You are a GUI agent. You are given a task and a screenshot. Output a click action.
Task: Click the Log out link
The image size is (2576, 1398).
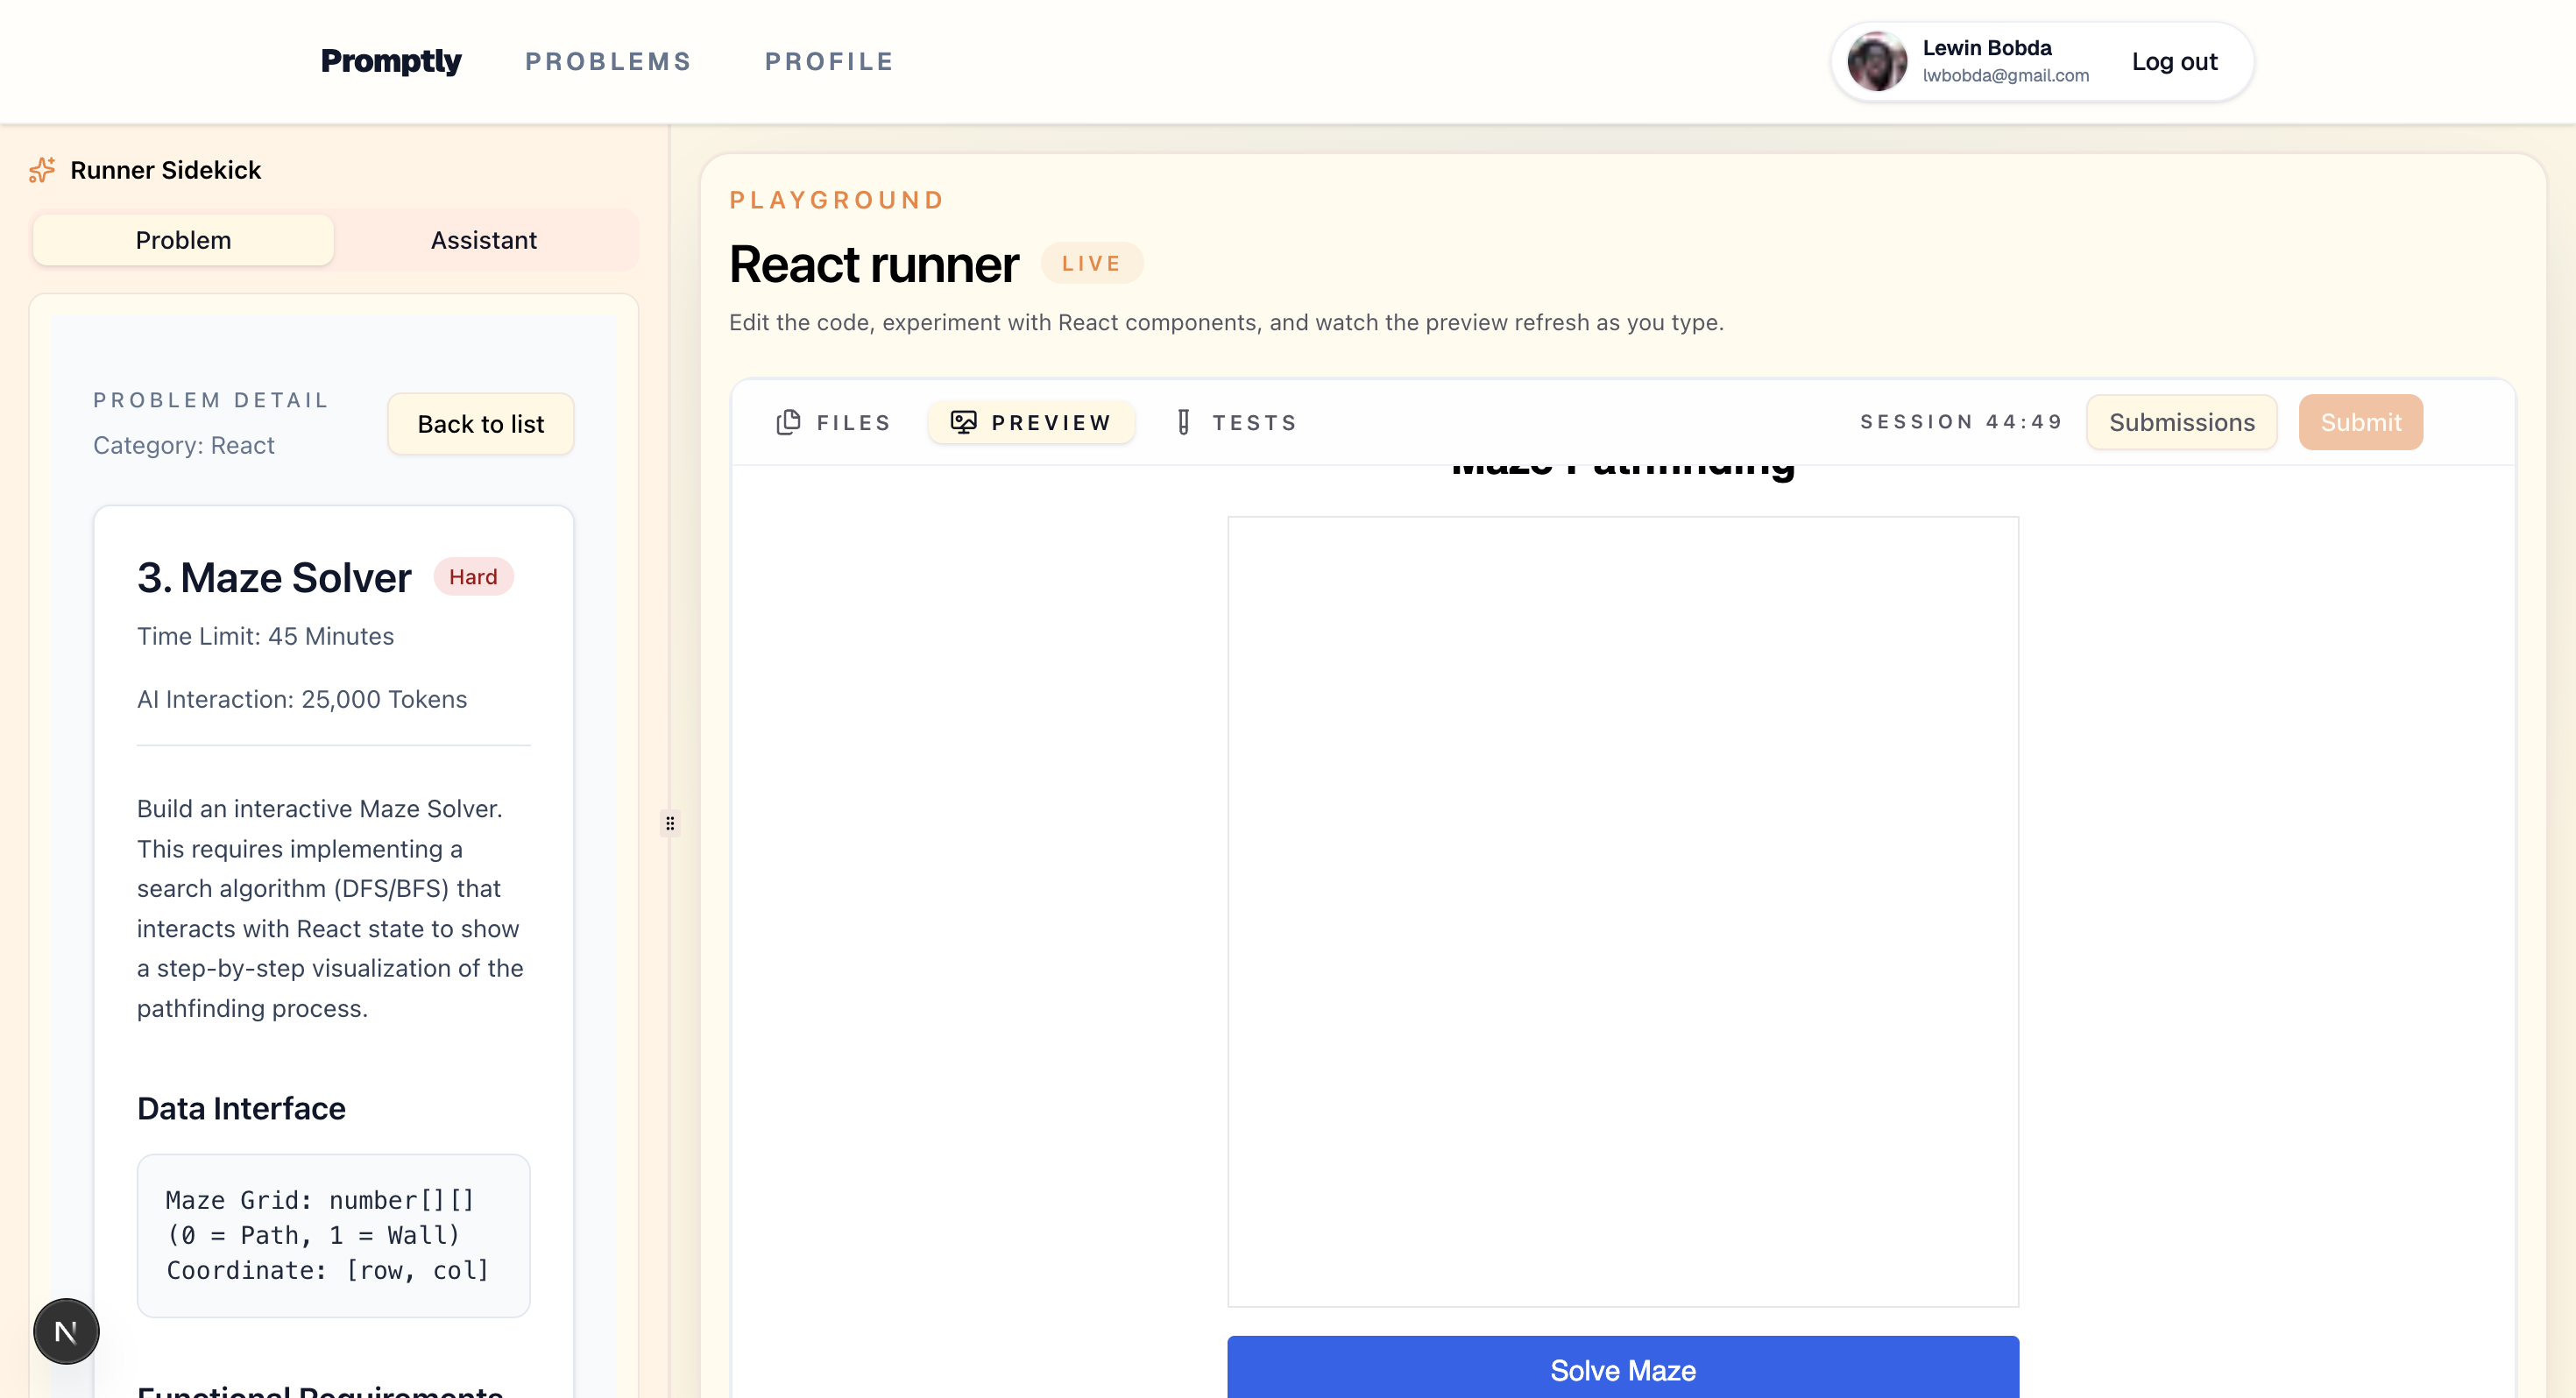click(x=2174, y=61)
